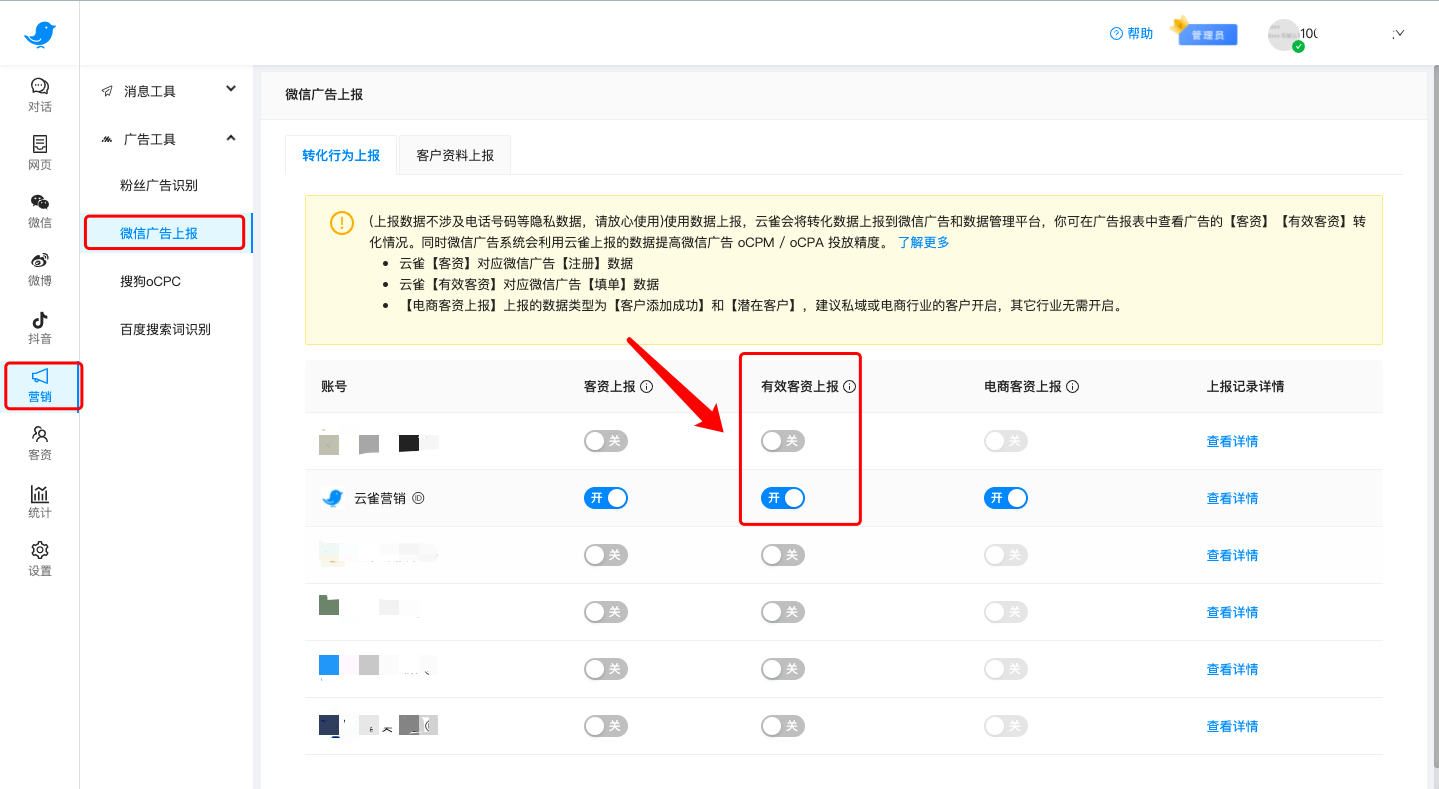Toggle 客资上报 for first account row
The image size is (1439, 789).
(x=606, y=441)
